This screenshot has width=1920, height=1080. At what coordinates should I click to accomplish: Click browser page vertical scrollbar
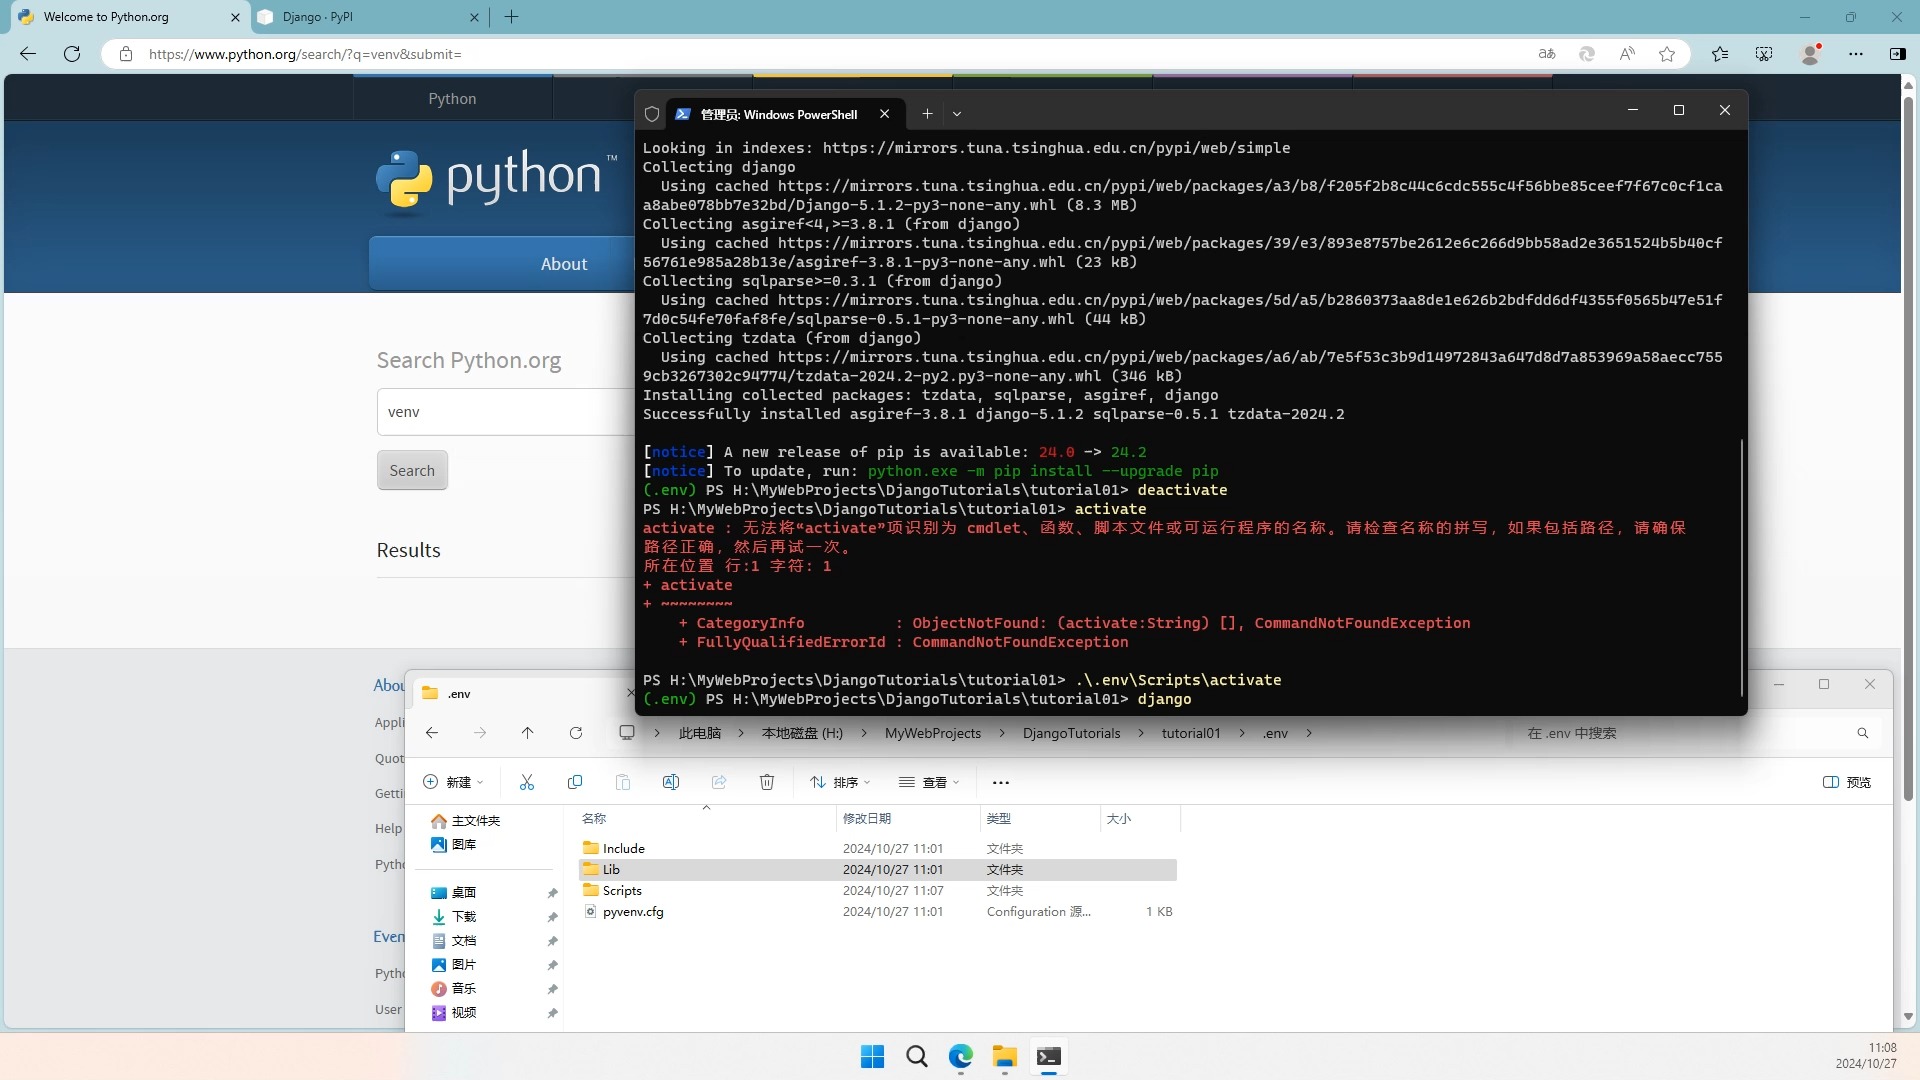pyautogui.click(x=1908, y=450)
